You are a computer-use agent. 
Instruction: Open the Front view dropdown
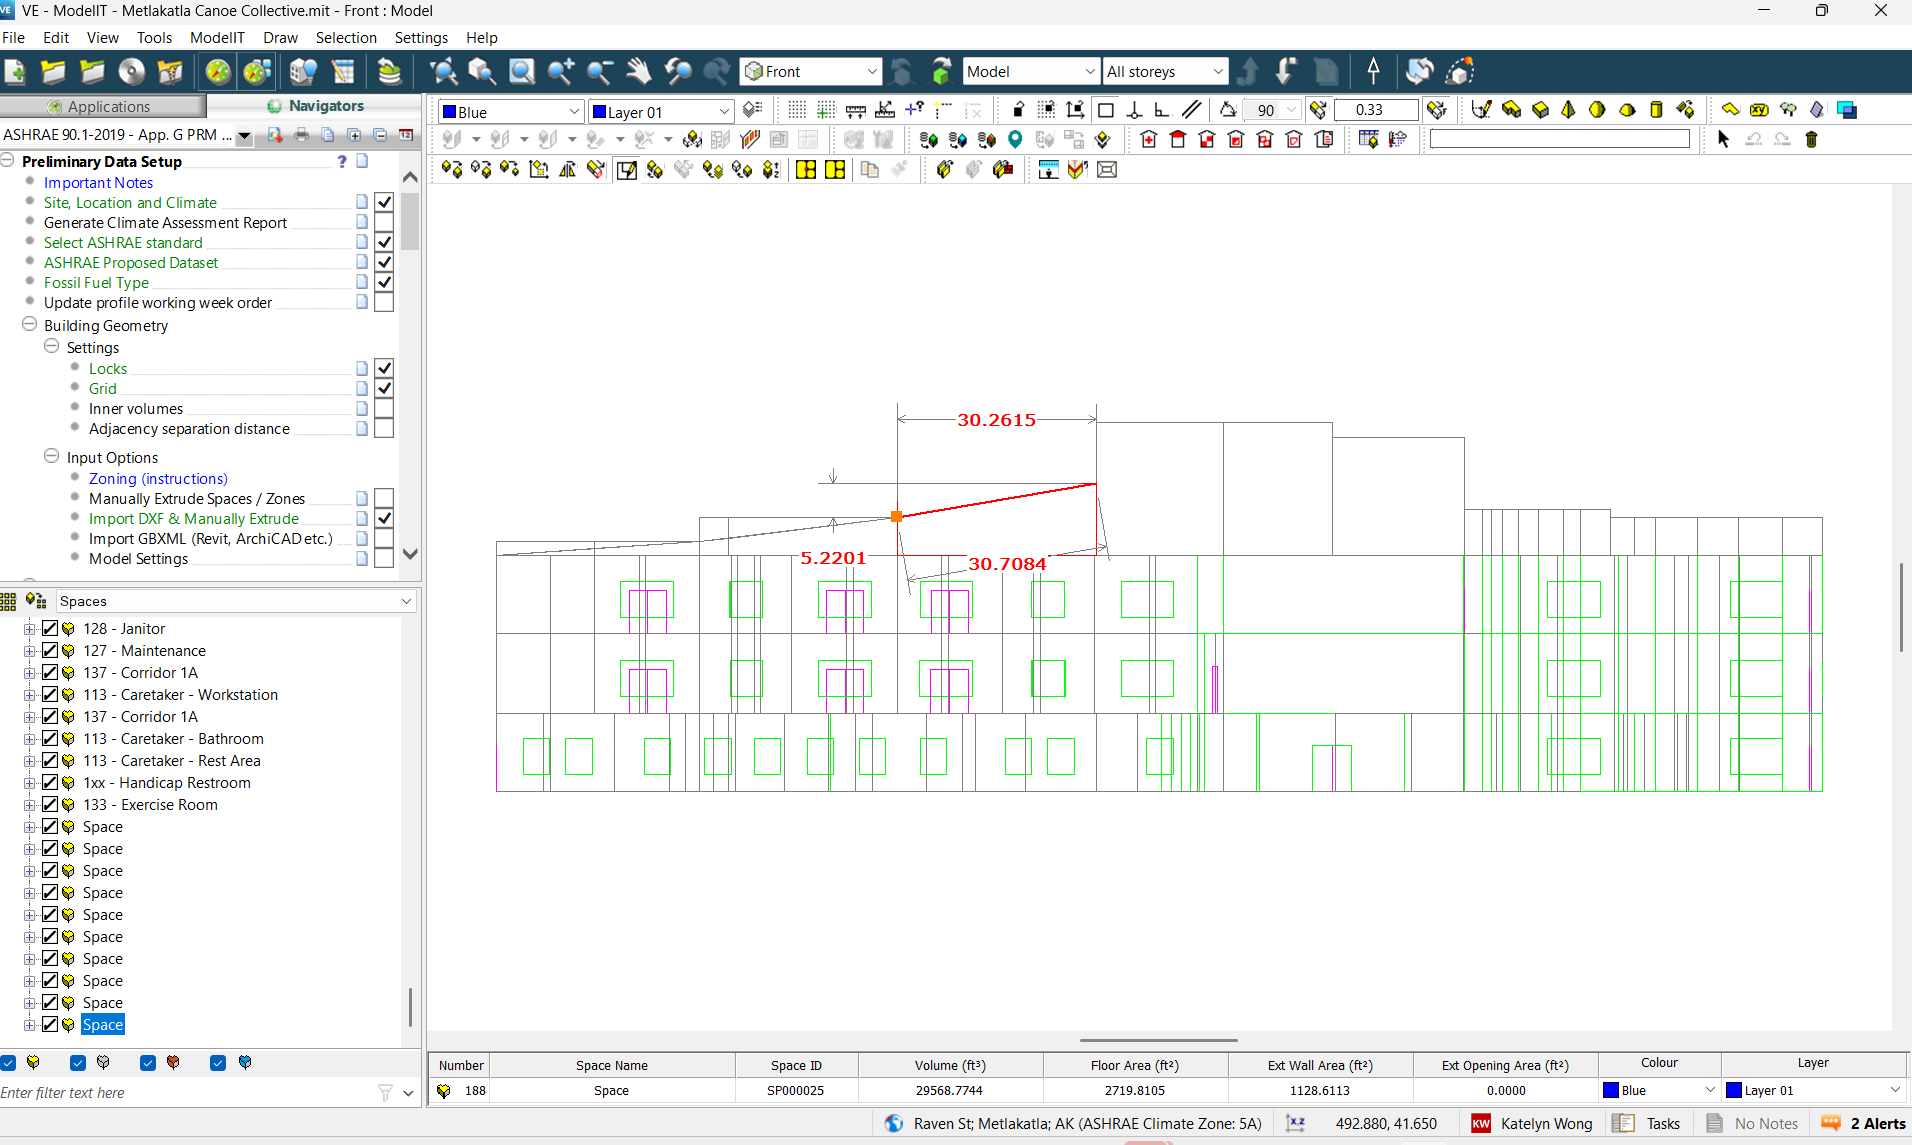[x=811, y=71]
